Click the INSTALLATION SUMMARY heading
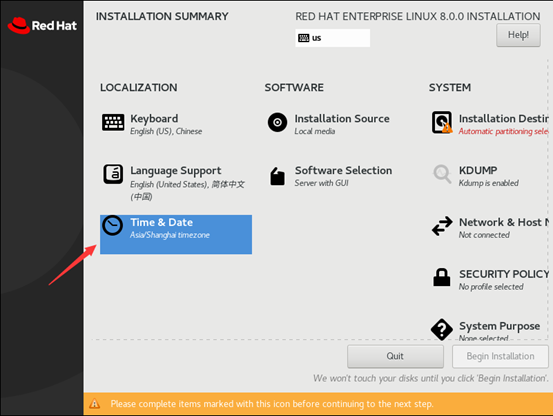The height and width of the screenshot is (416, 553). pyautogui.click(x=162, y=17)
